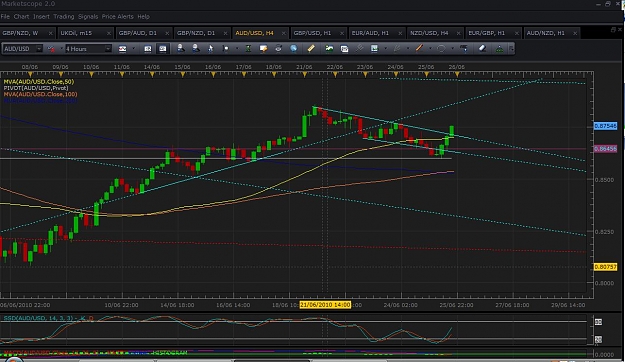Select the cursor pointer tool
This screenshot has width=625, height=362.
[x=210, y=49]
